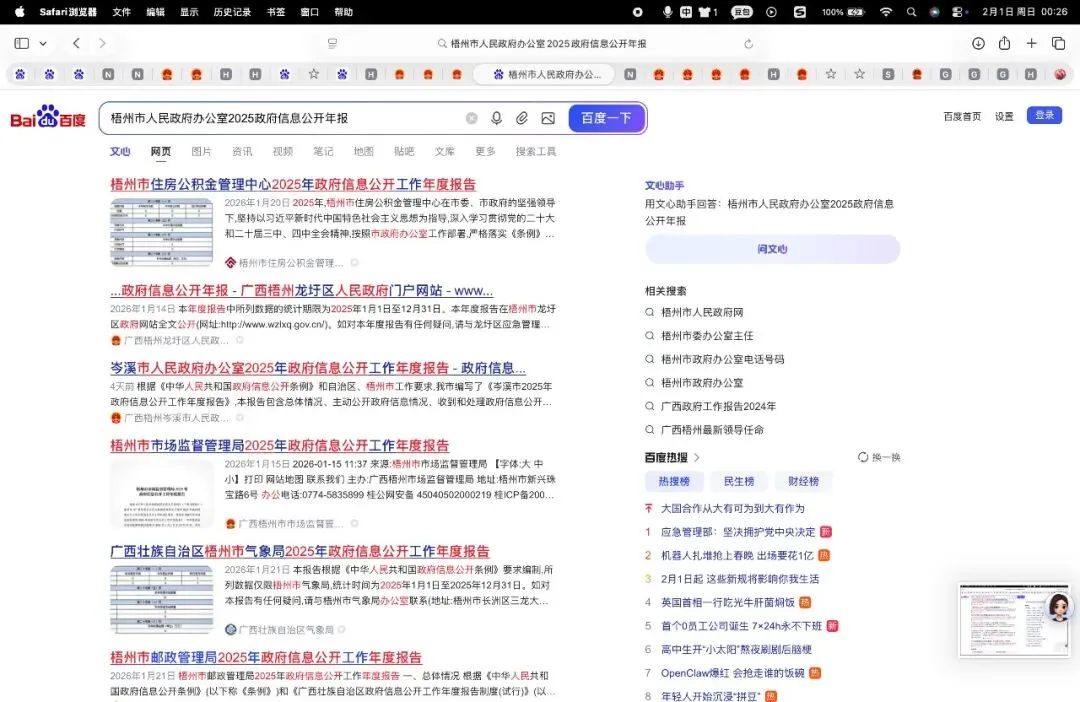The image size is (1080, 702).
Task: Open the 梧州市邮政管理局2025年 report result
Action: pos(266,658)
